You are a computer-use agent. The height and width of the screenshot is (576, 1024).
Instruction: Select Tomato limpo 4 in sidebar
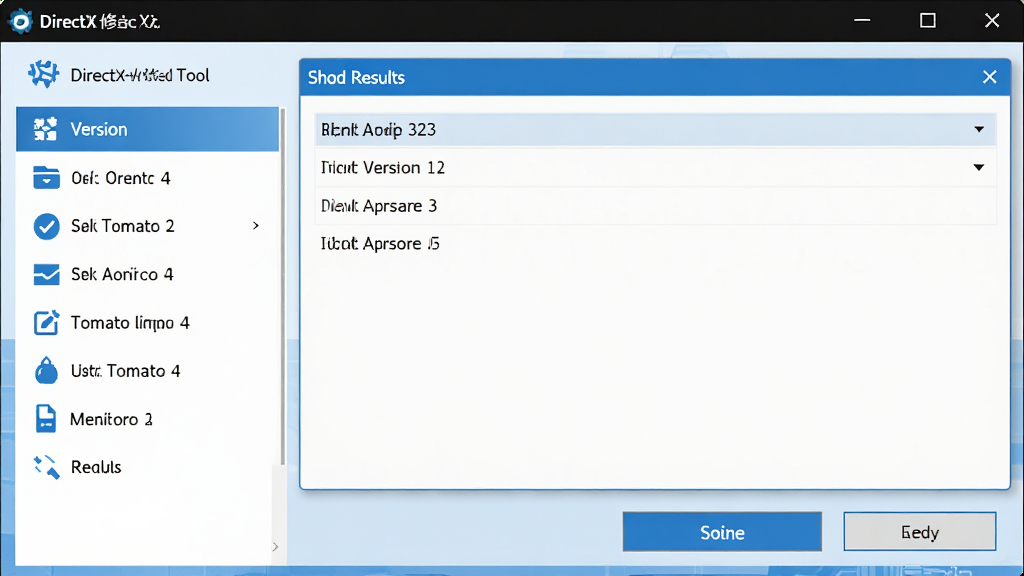[148, 323]
